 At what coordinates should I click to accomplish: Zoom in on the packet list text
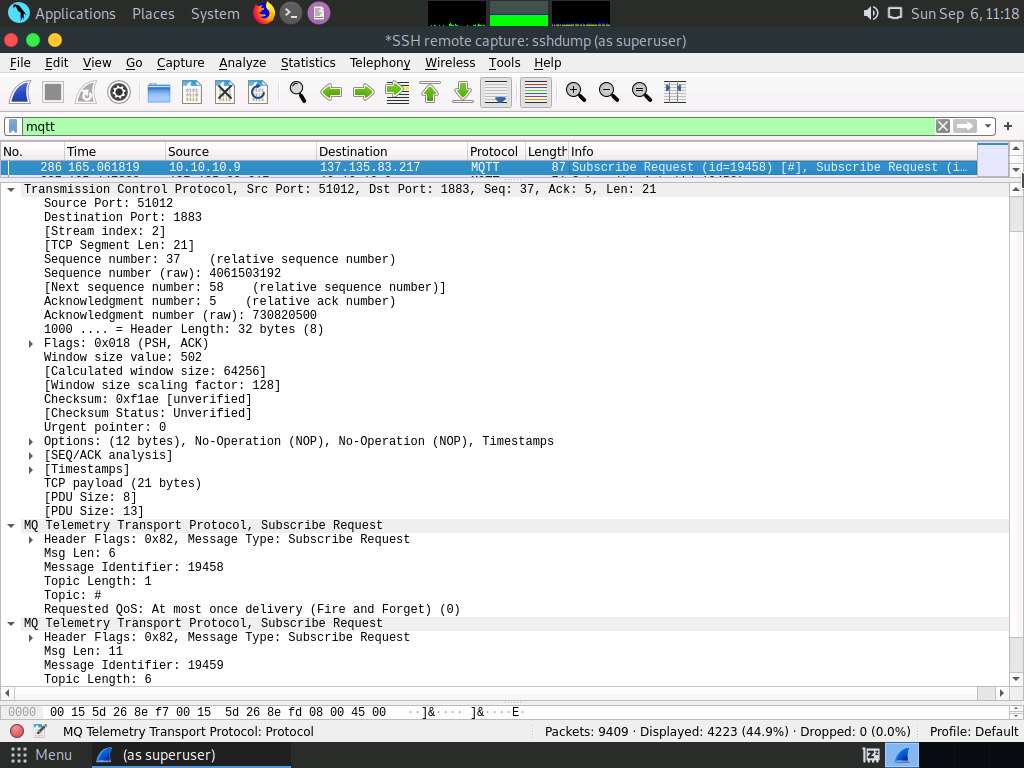[x=575, y=92]
